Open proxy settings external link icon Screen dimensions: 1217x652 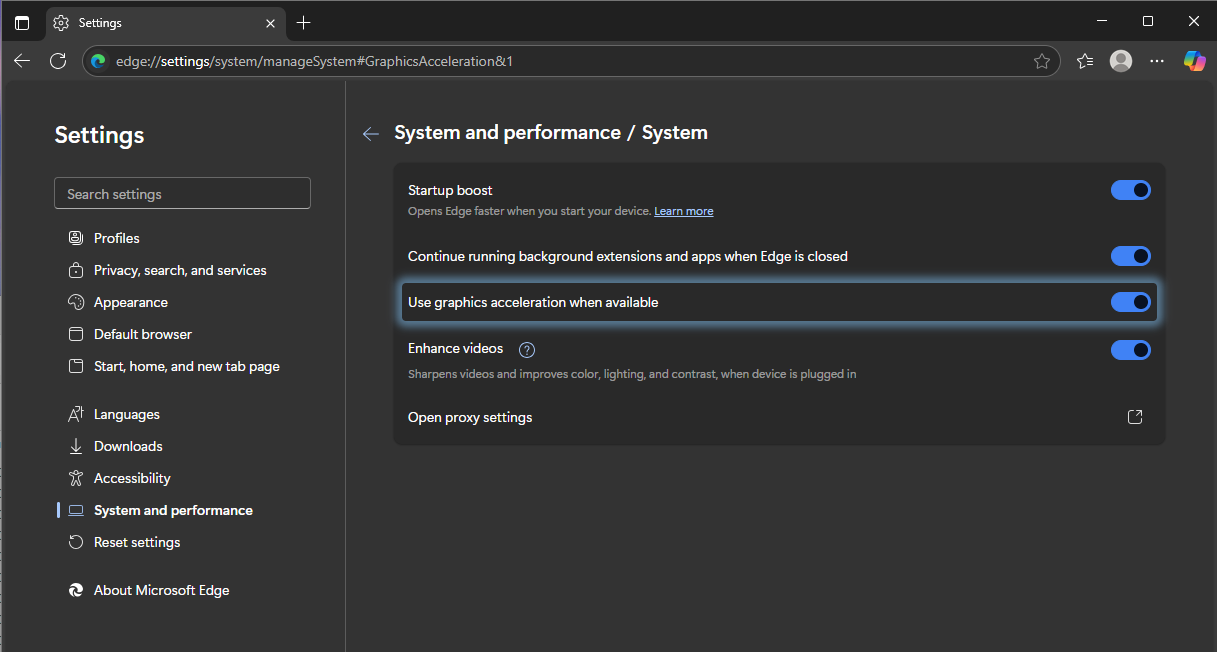1135,417
